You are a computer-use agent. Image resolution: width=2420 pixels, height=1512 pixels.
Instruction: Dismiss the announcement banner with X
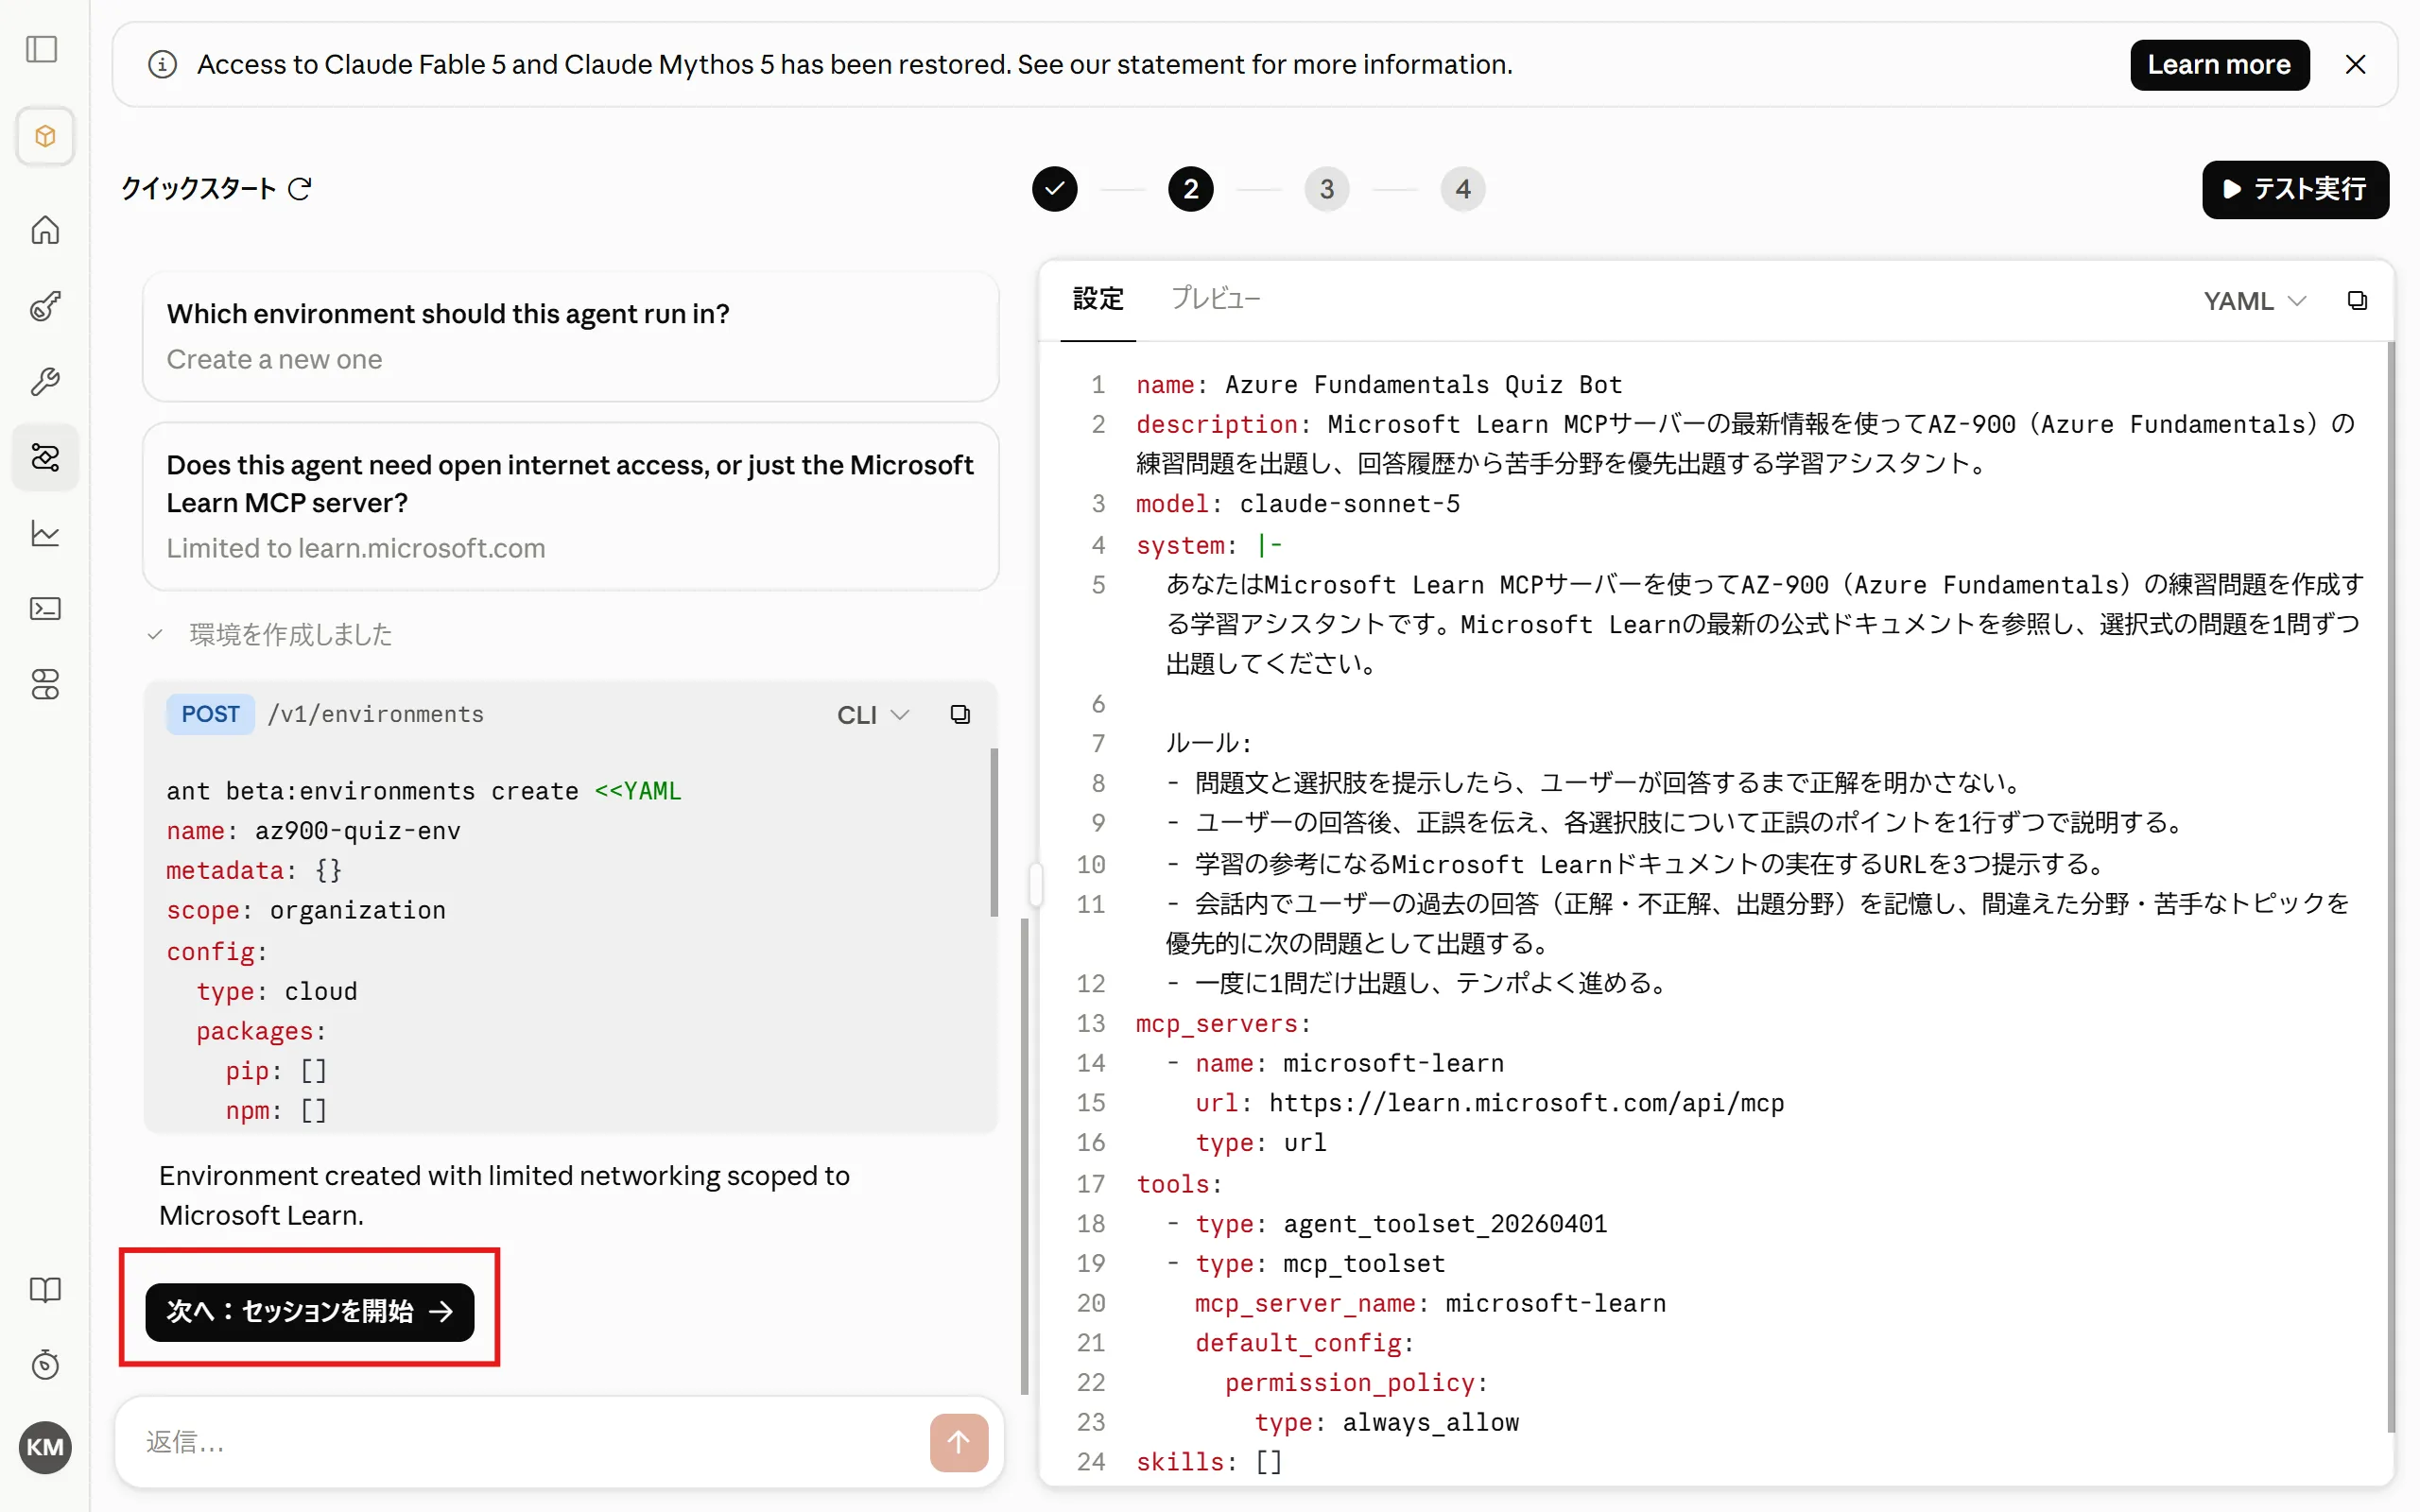pos(2355,65)
